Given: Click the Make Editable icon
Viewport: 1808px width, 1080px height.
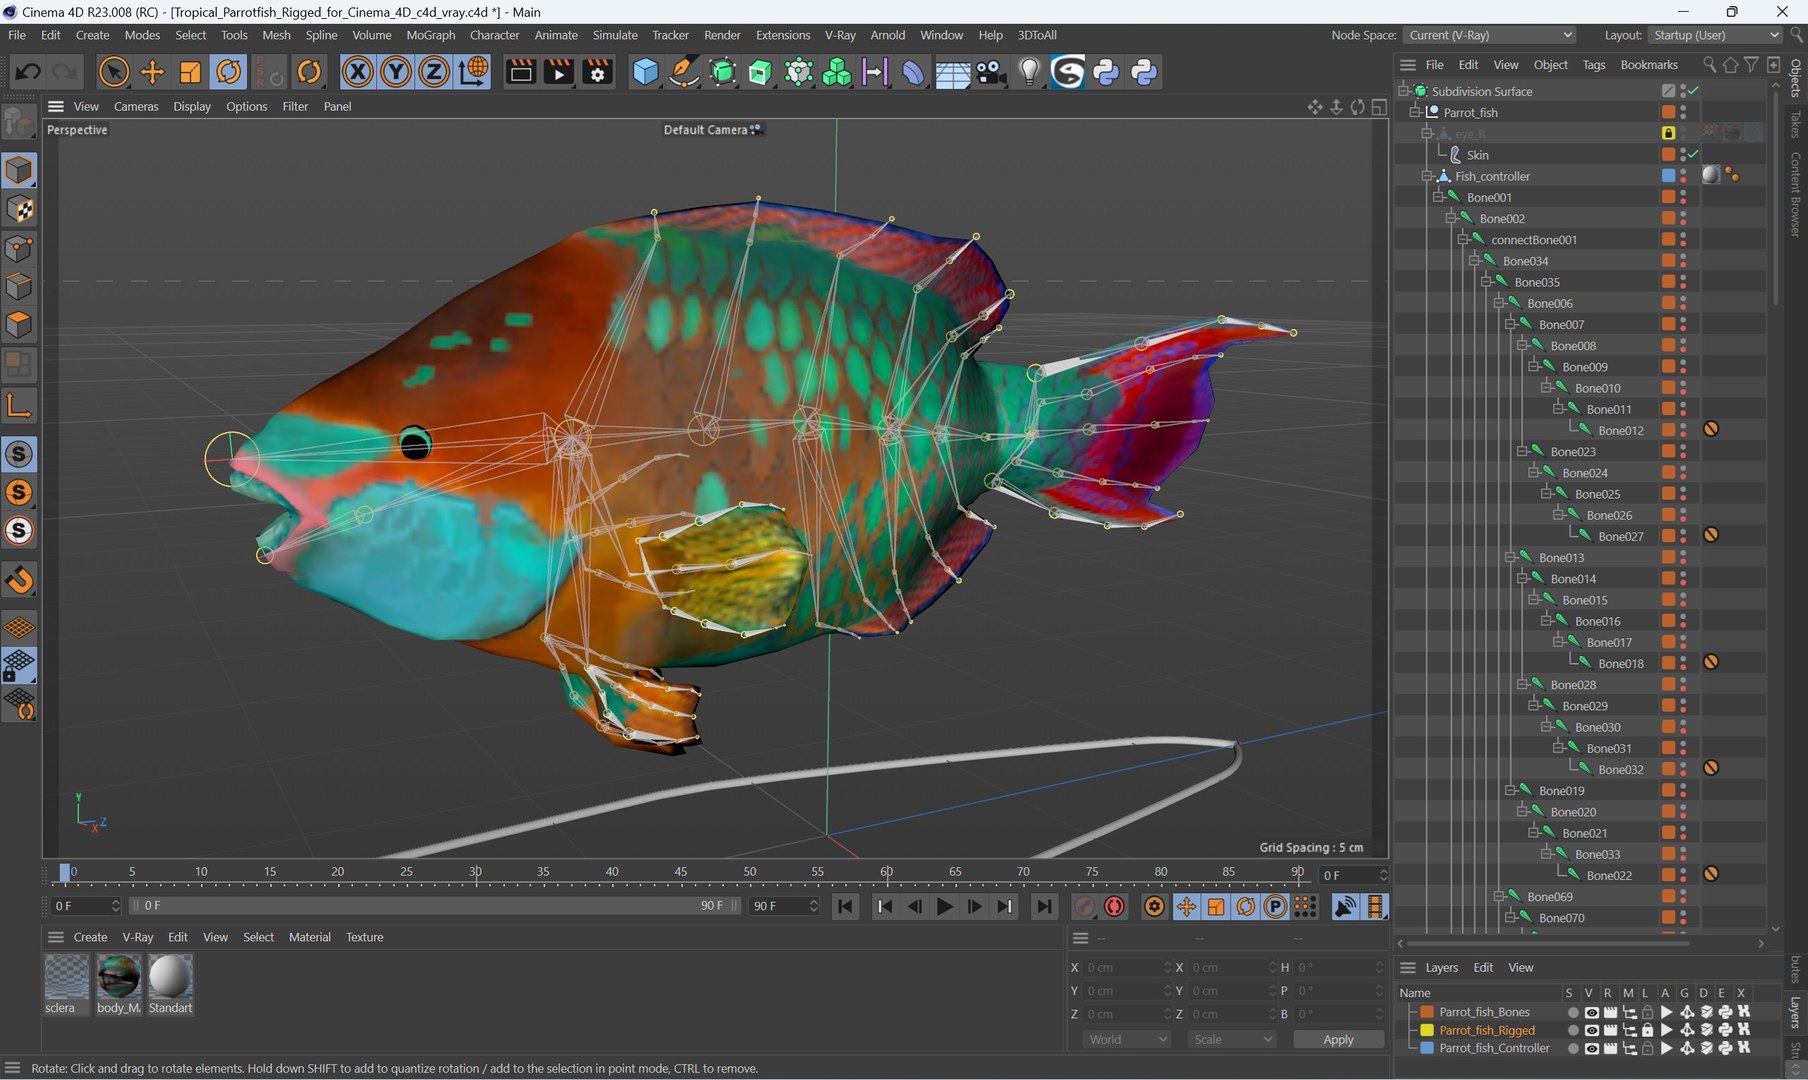Looking at the screenshot, I should pos(19,122).
